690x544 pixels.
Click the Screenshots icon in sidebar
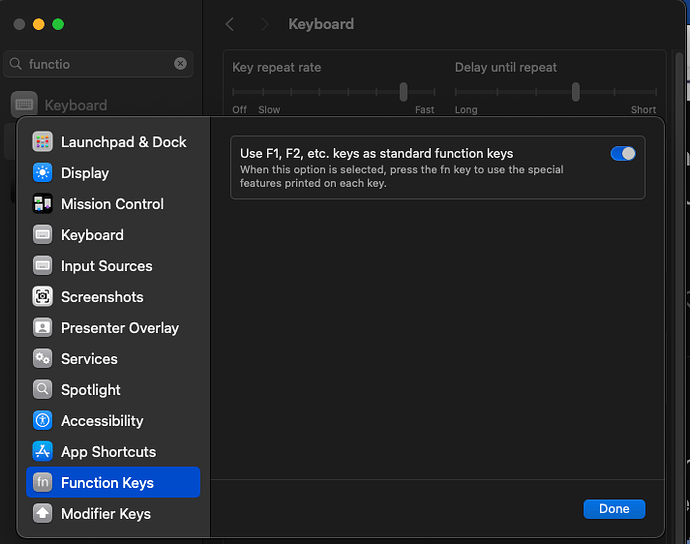click(42, 297)
